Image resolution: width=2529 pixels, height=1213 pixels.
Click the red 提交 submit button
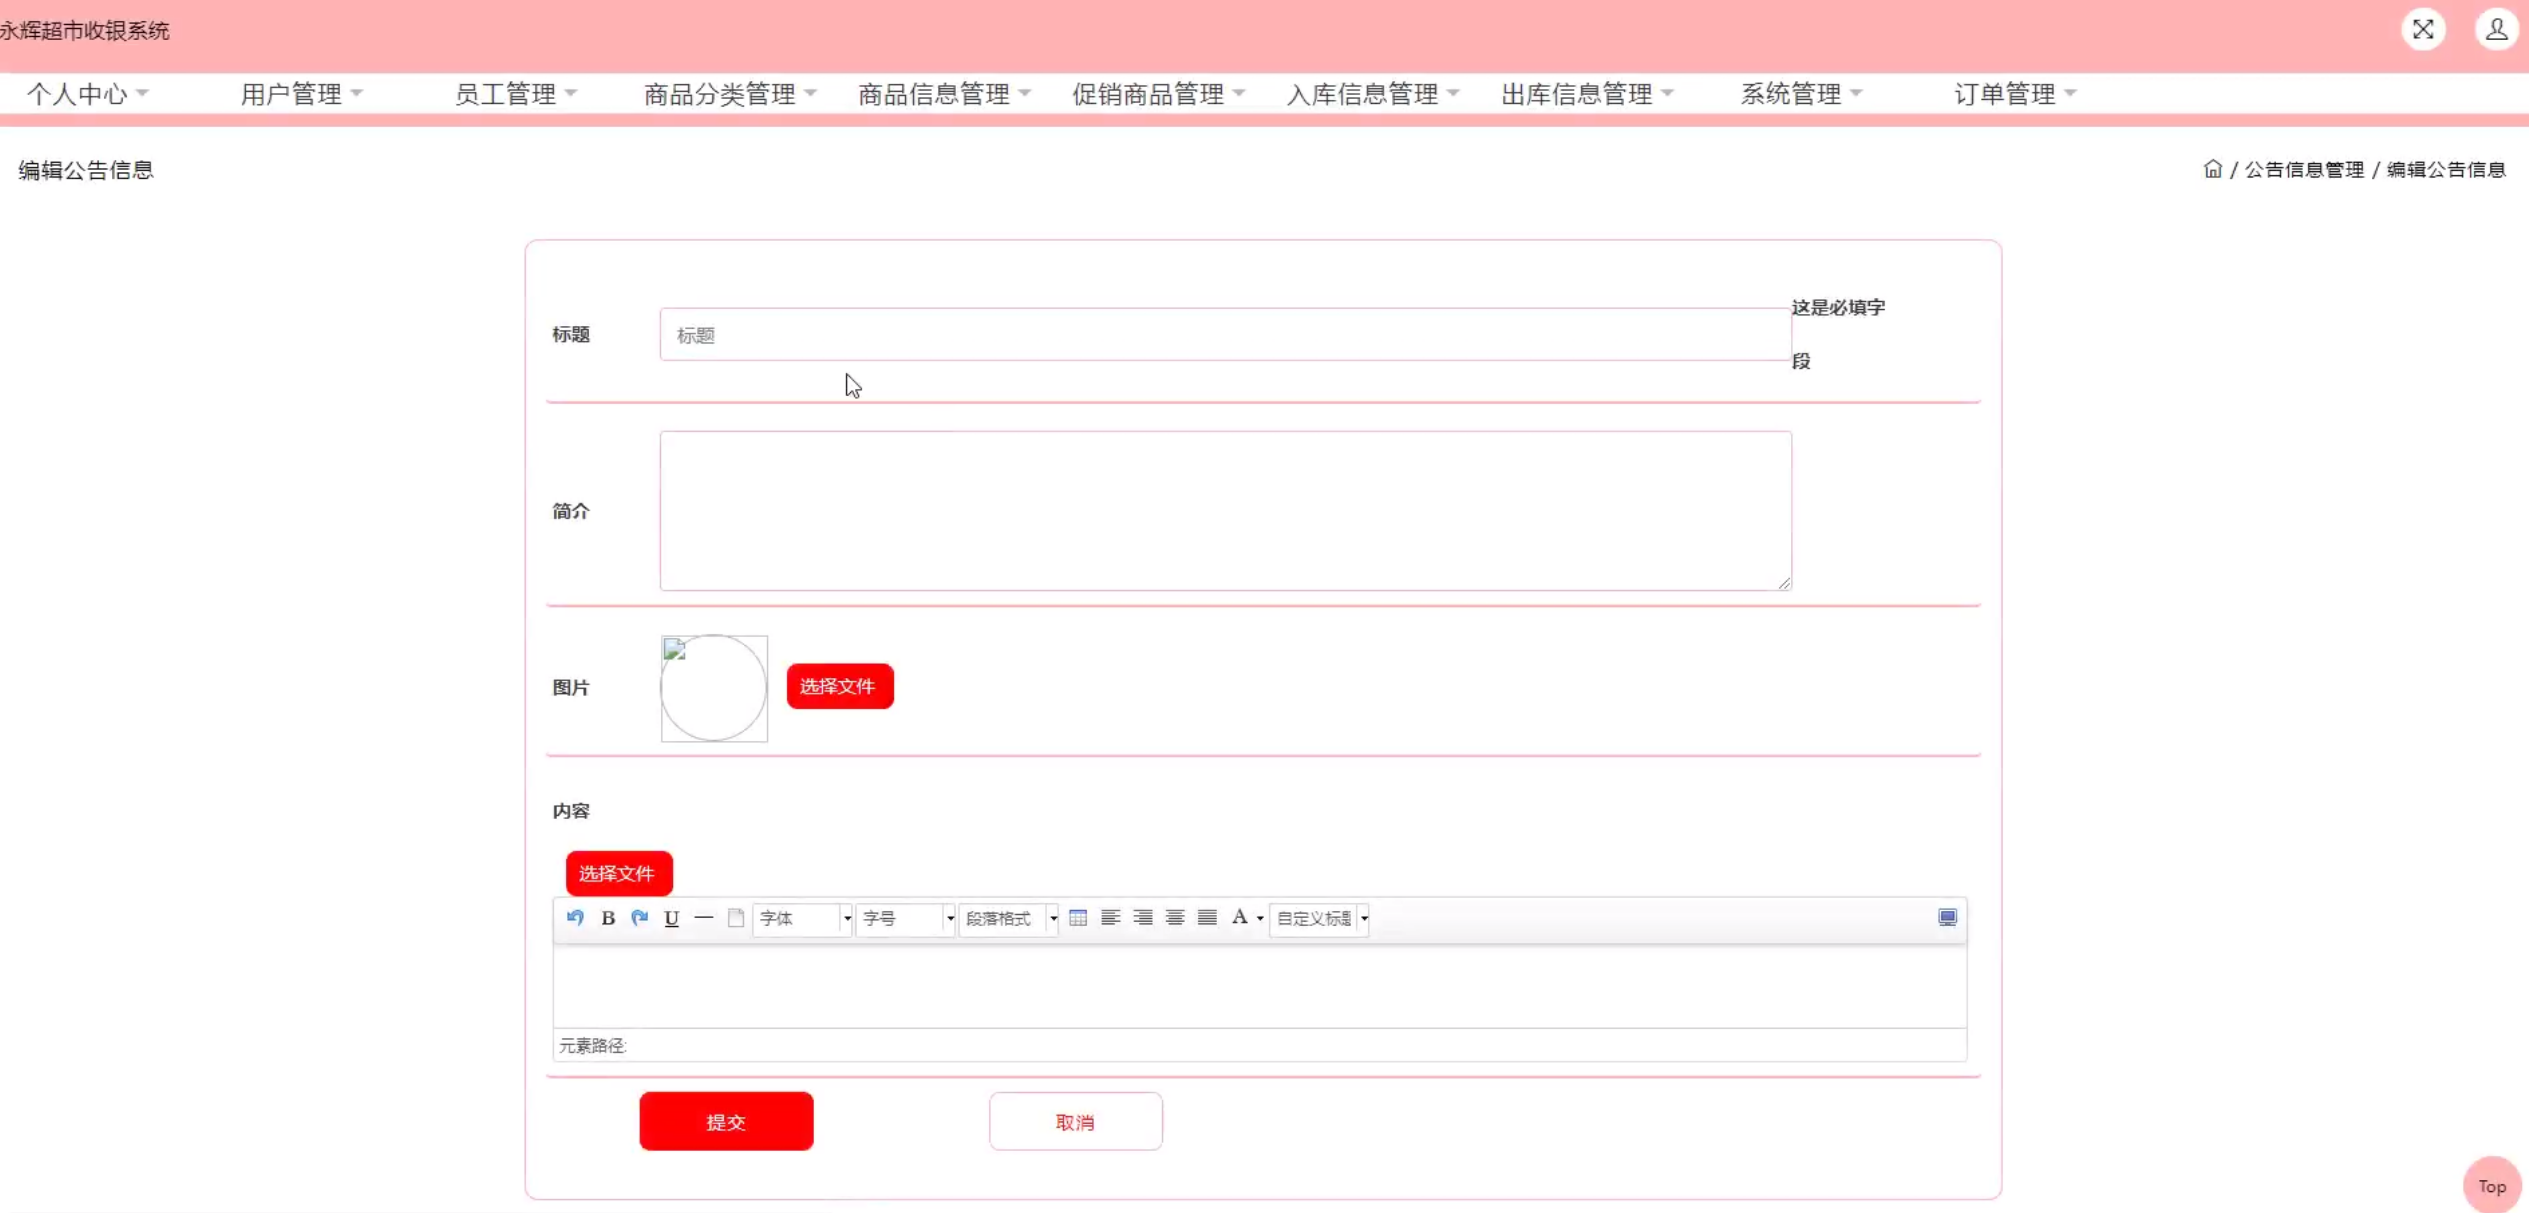(x=726, y=1121)
